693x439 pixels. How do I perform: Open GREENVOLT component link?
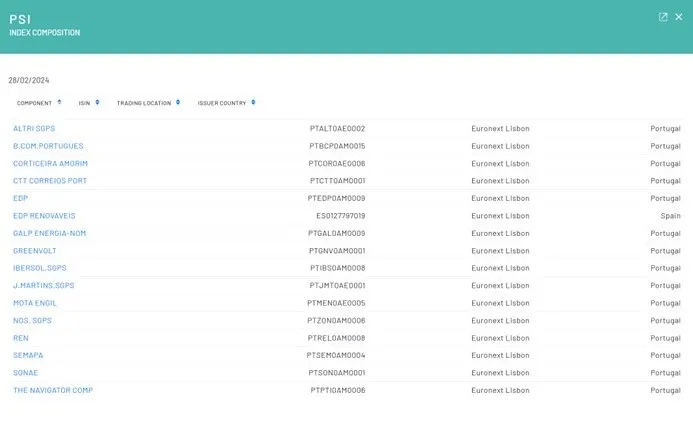34,251
